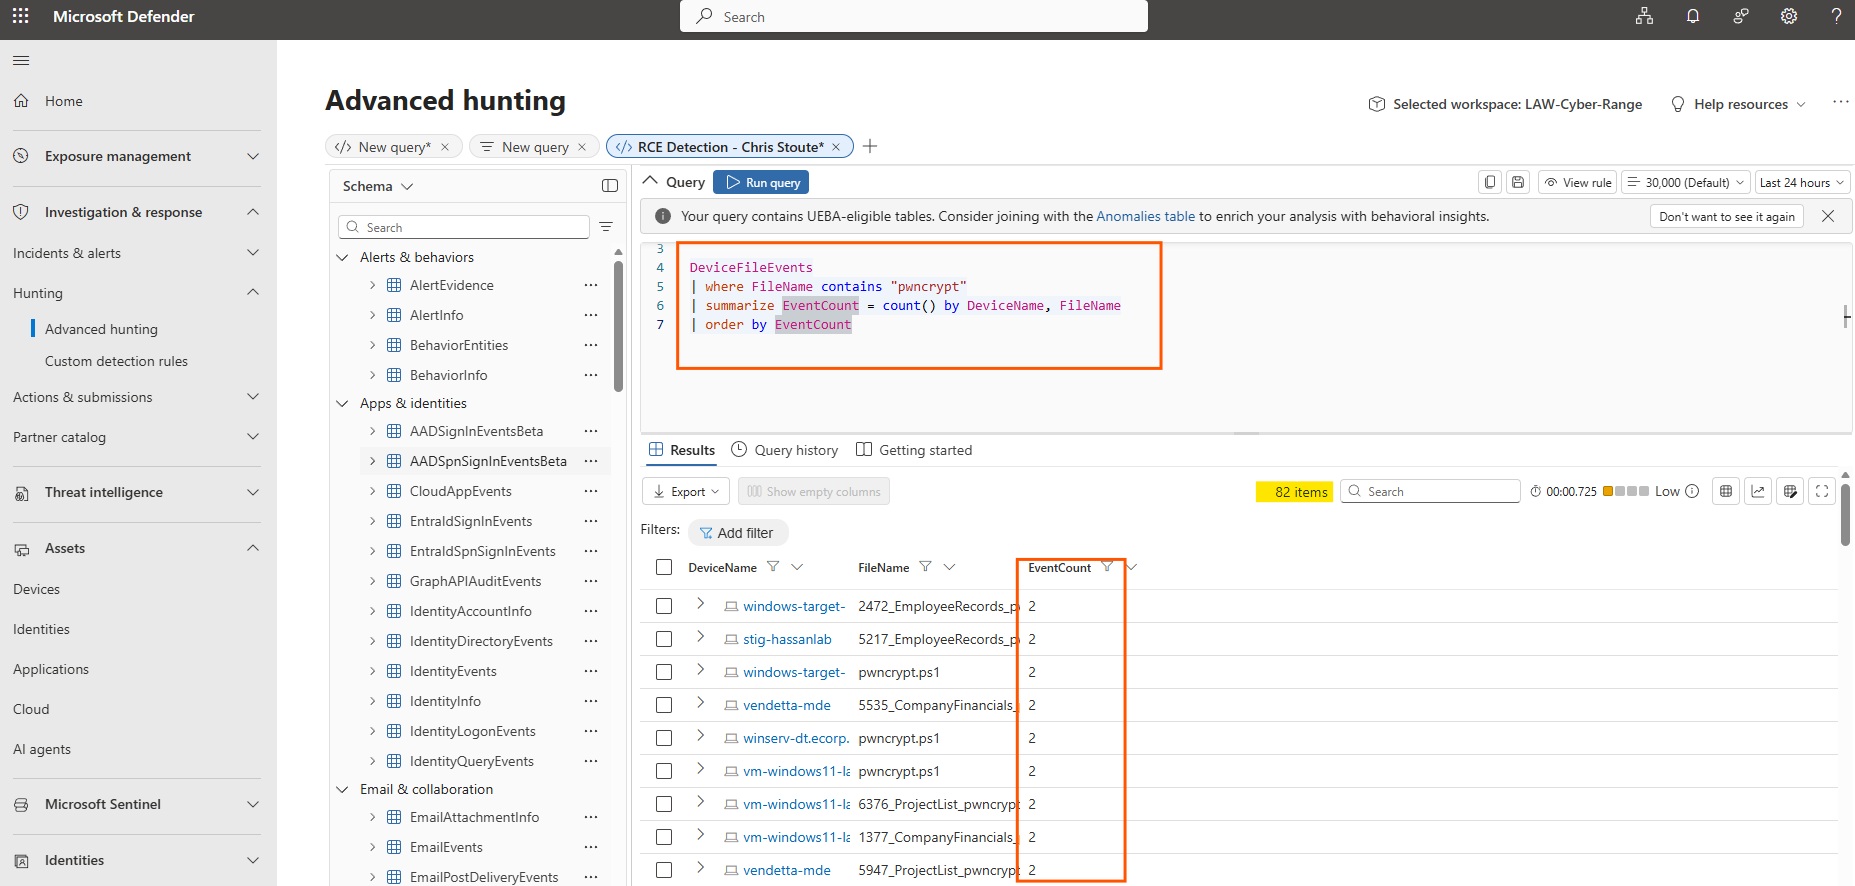Collapse the Query editor section chevron
This screenshot has height=886, width=1855.
651,181
